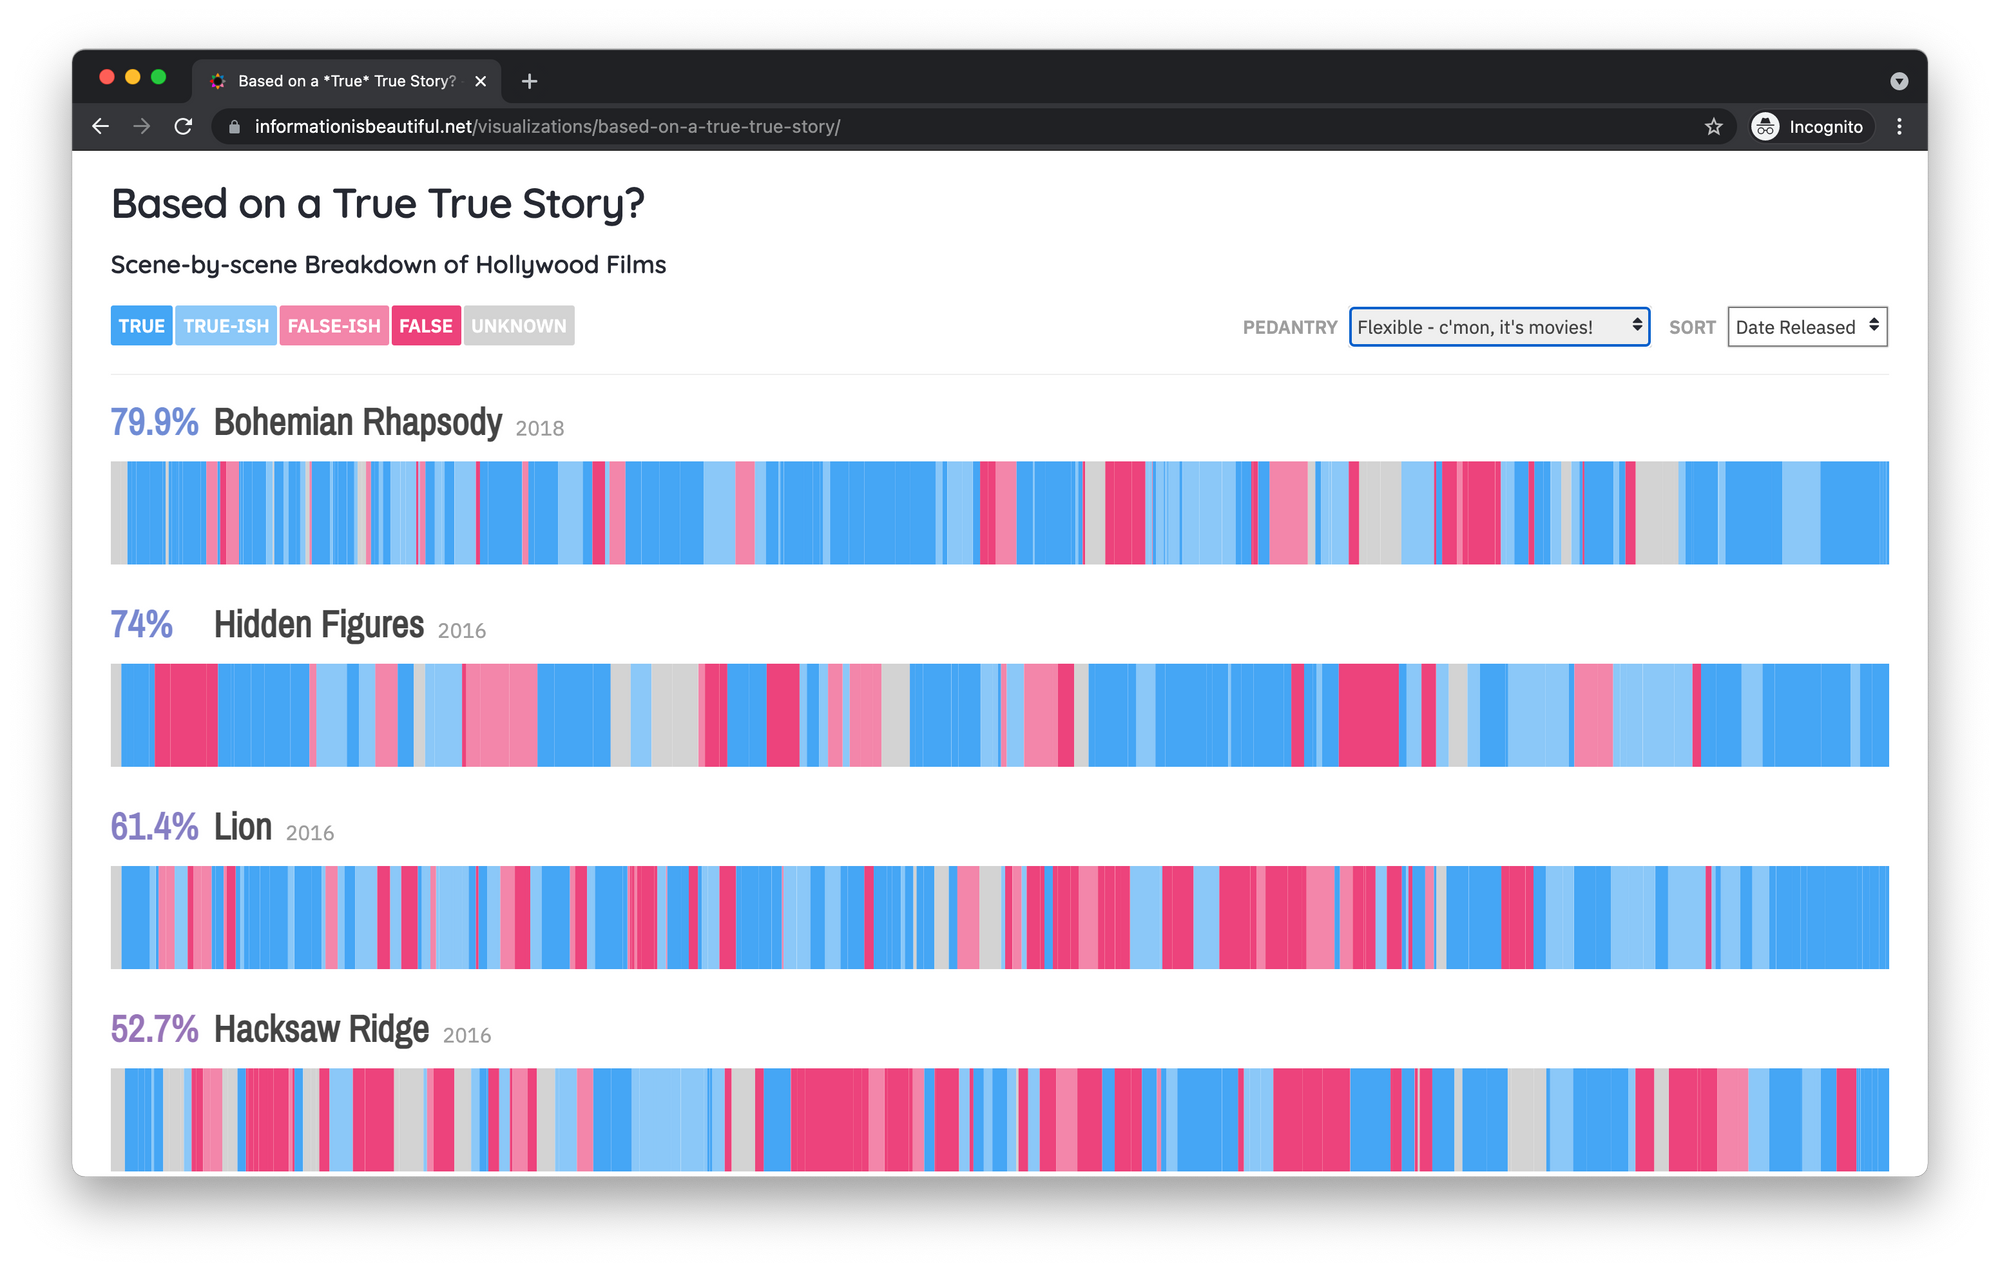Go back to the previous page
Image resolution: width=2000 pixels, height=1272 pixels.
[101, 127]
